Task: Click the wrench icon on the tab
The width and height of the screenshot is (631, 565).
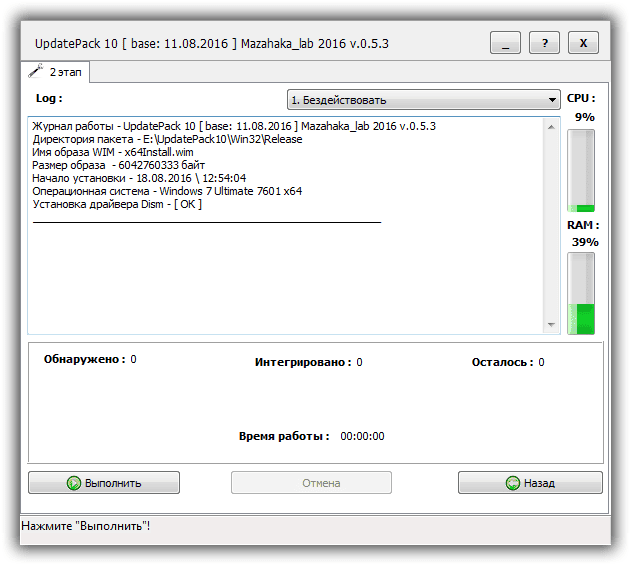Action: [35, 72]
